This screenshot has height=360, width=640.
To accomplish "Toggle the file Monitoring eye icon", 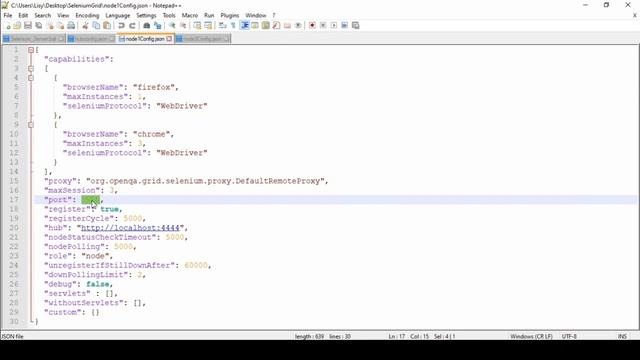I will 298,25.
